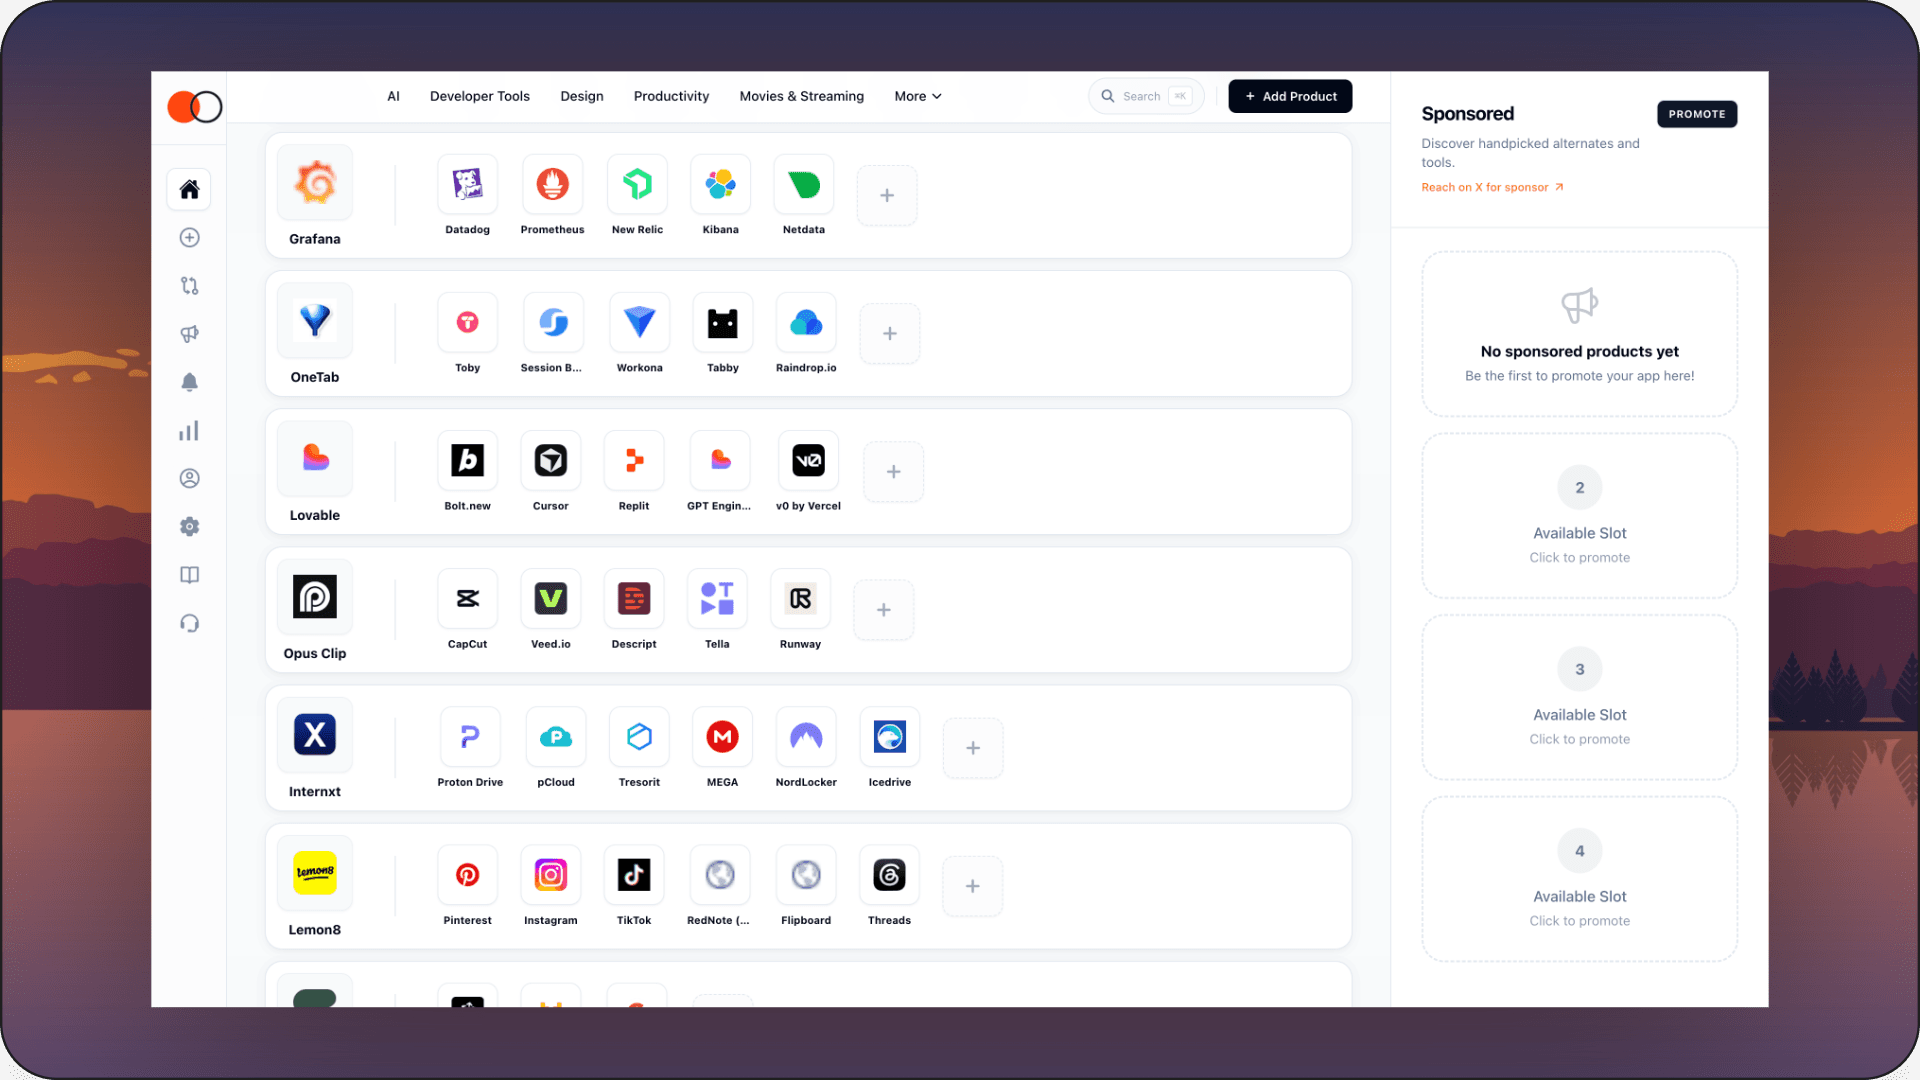Open the v0 by Vercel icon
This screenshot has height=1080, width=1920.
(808, 460)
